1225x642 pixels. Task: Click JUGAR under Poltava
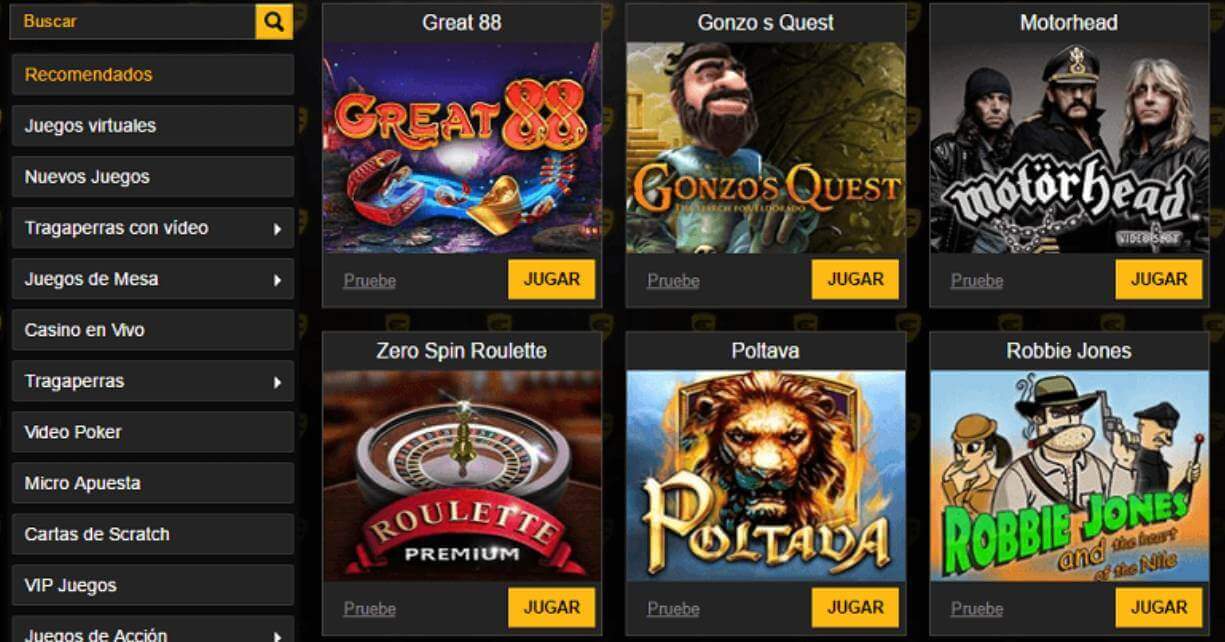pos(855,607)
